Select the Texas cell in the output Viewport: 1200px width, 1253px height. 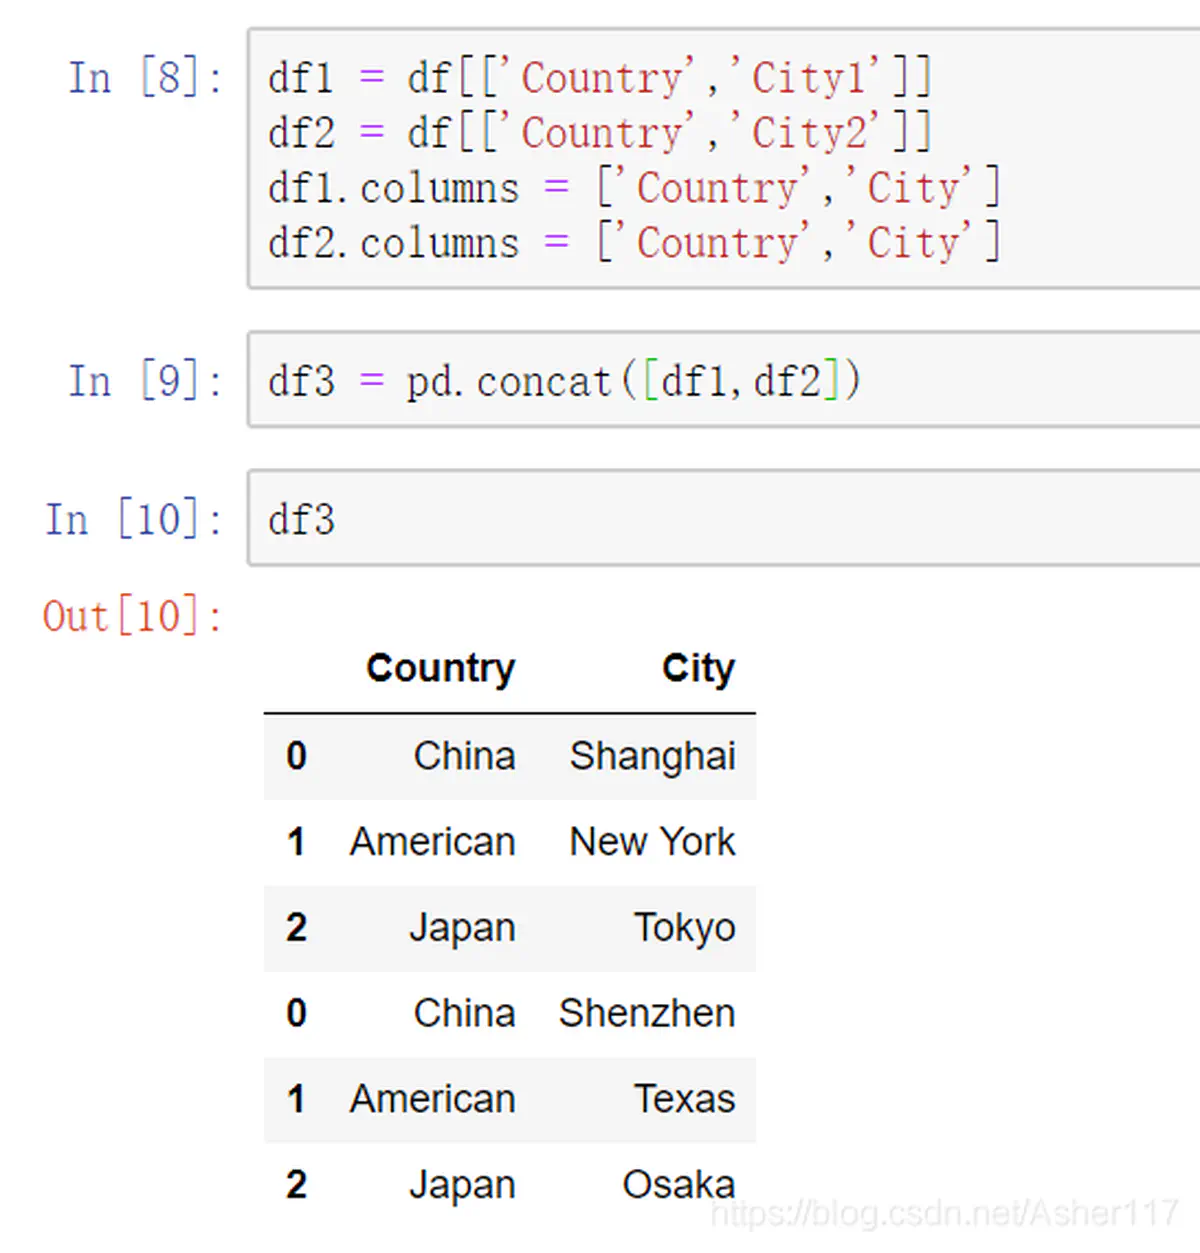(684, 1099)
